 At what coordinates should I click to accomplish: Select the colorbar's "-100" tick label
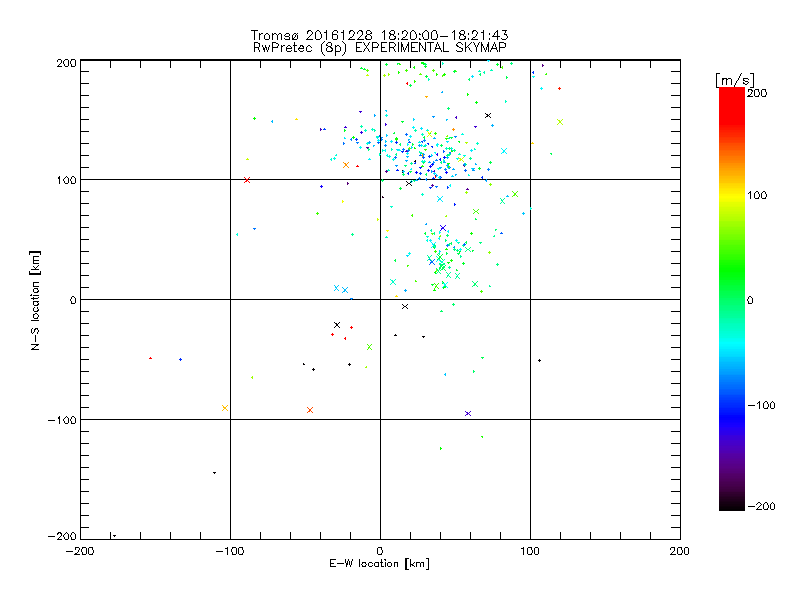tap(761, 405)
